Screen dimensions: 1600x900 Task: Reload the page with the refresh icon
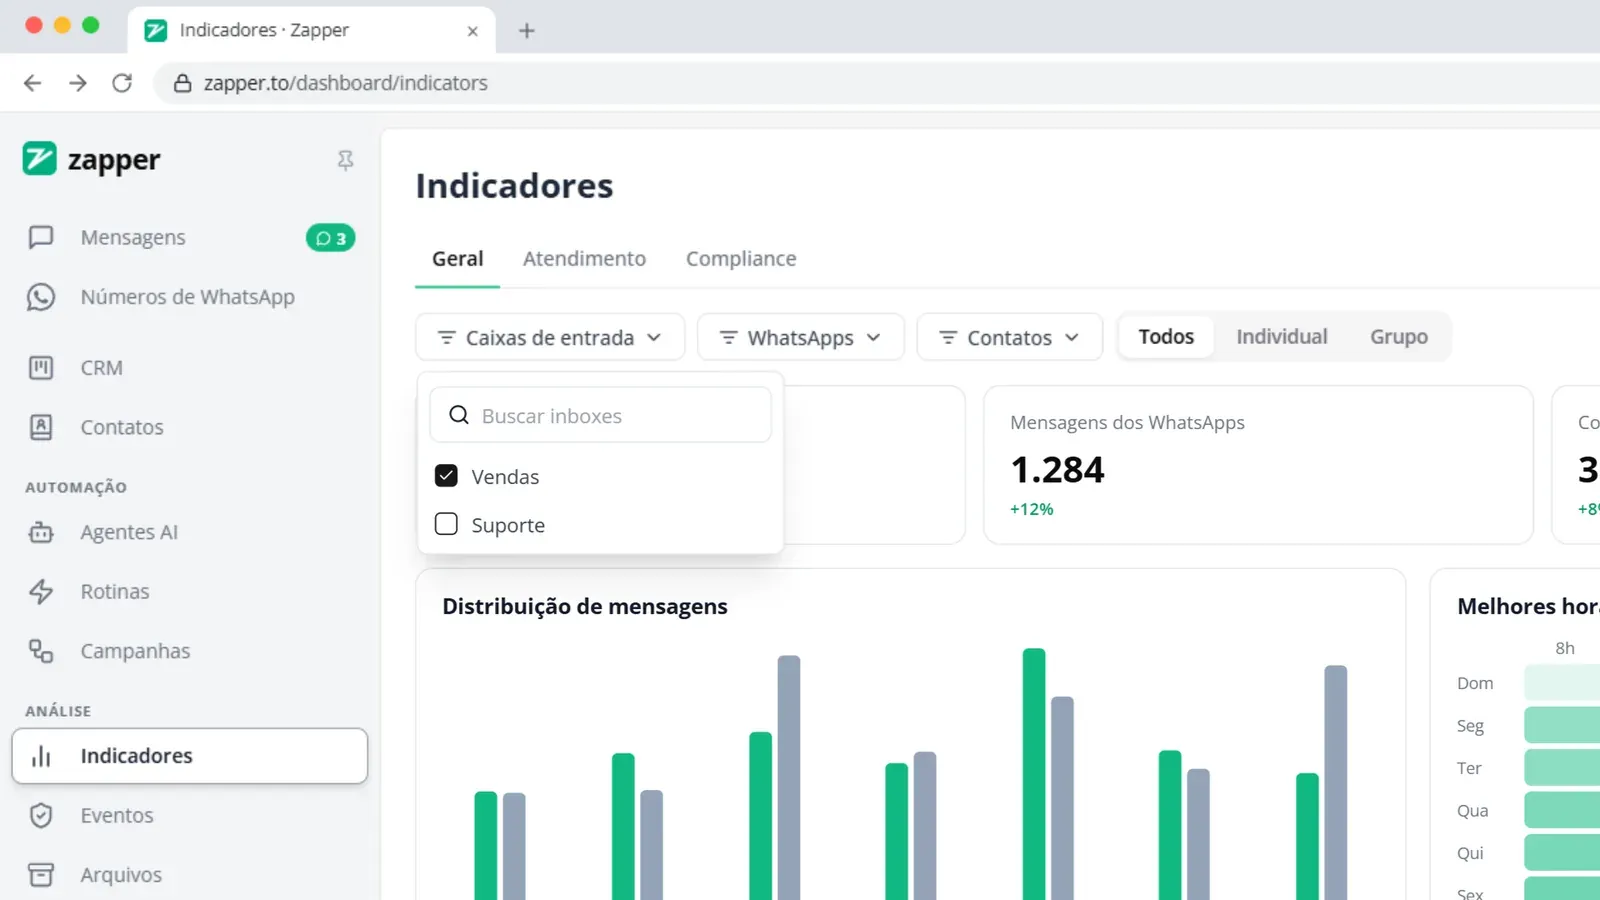point(122,83)
